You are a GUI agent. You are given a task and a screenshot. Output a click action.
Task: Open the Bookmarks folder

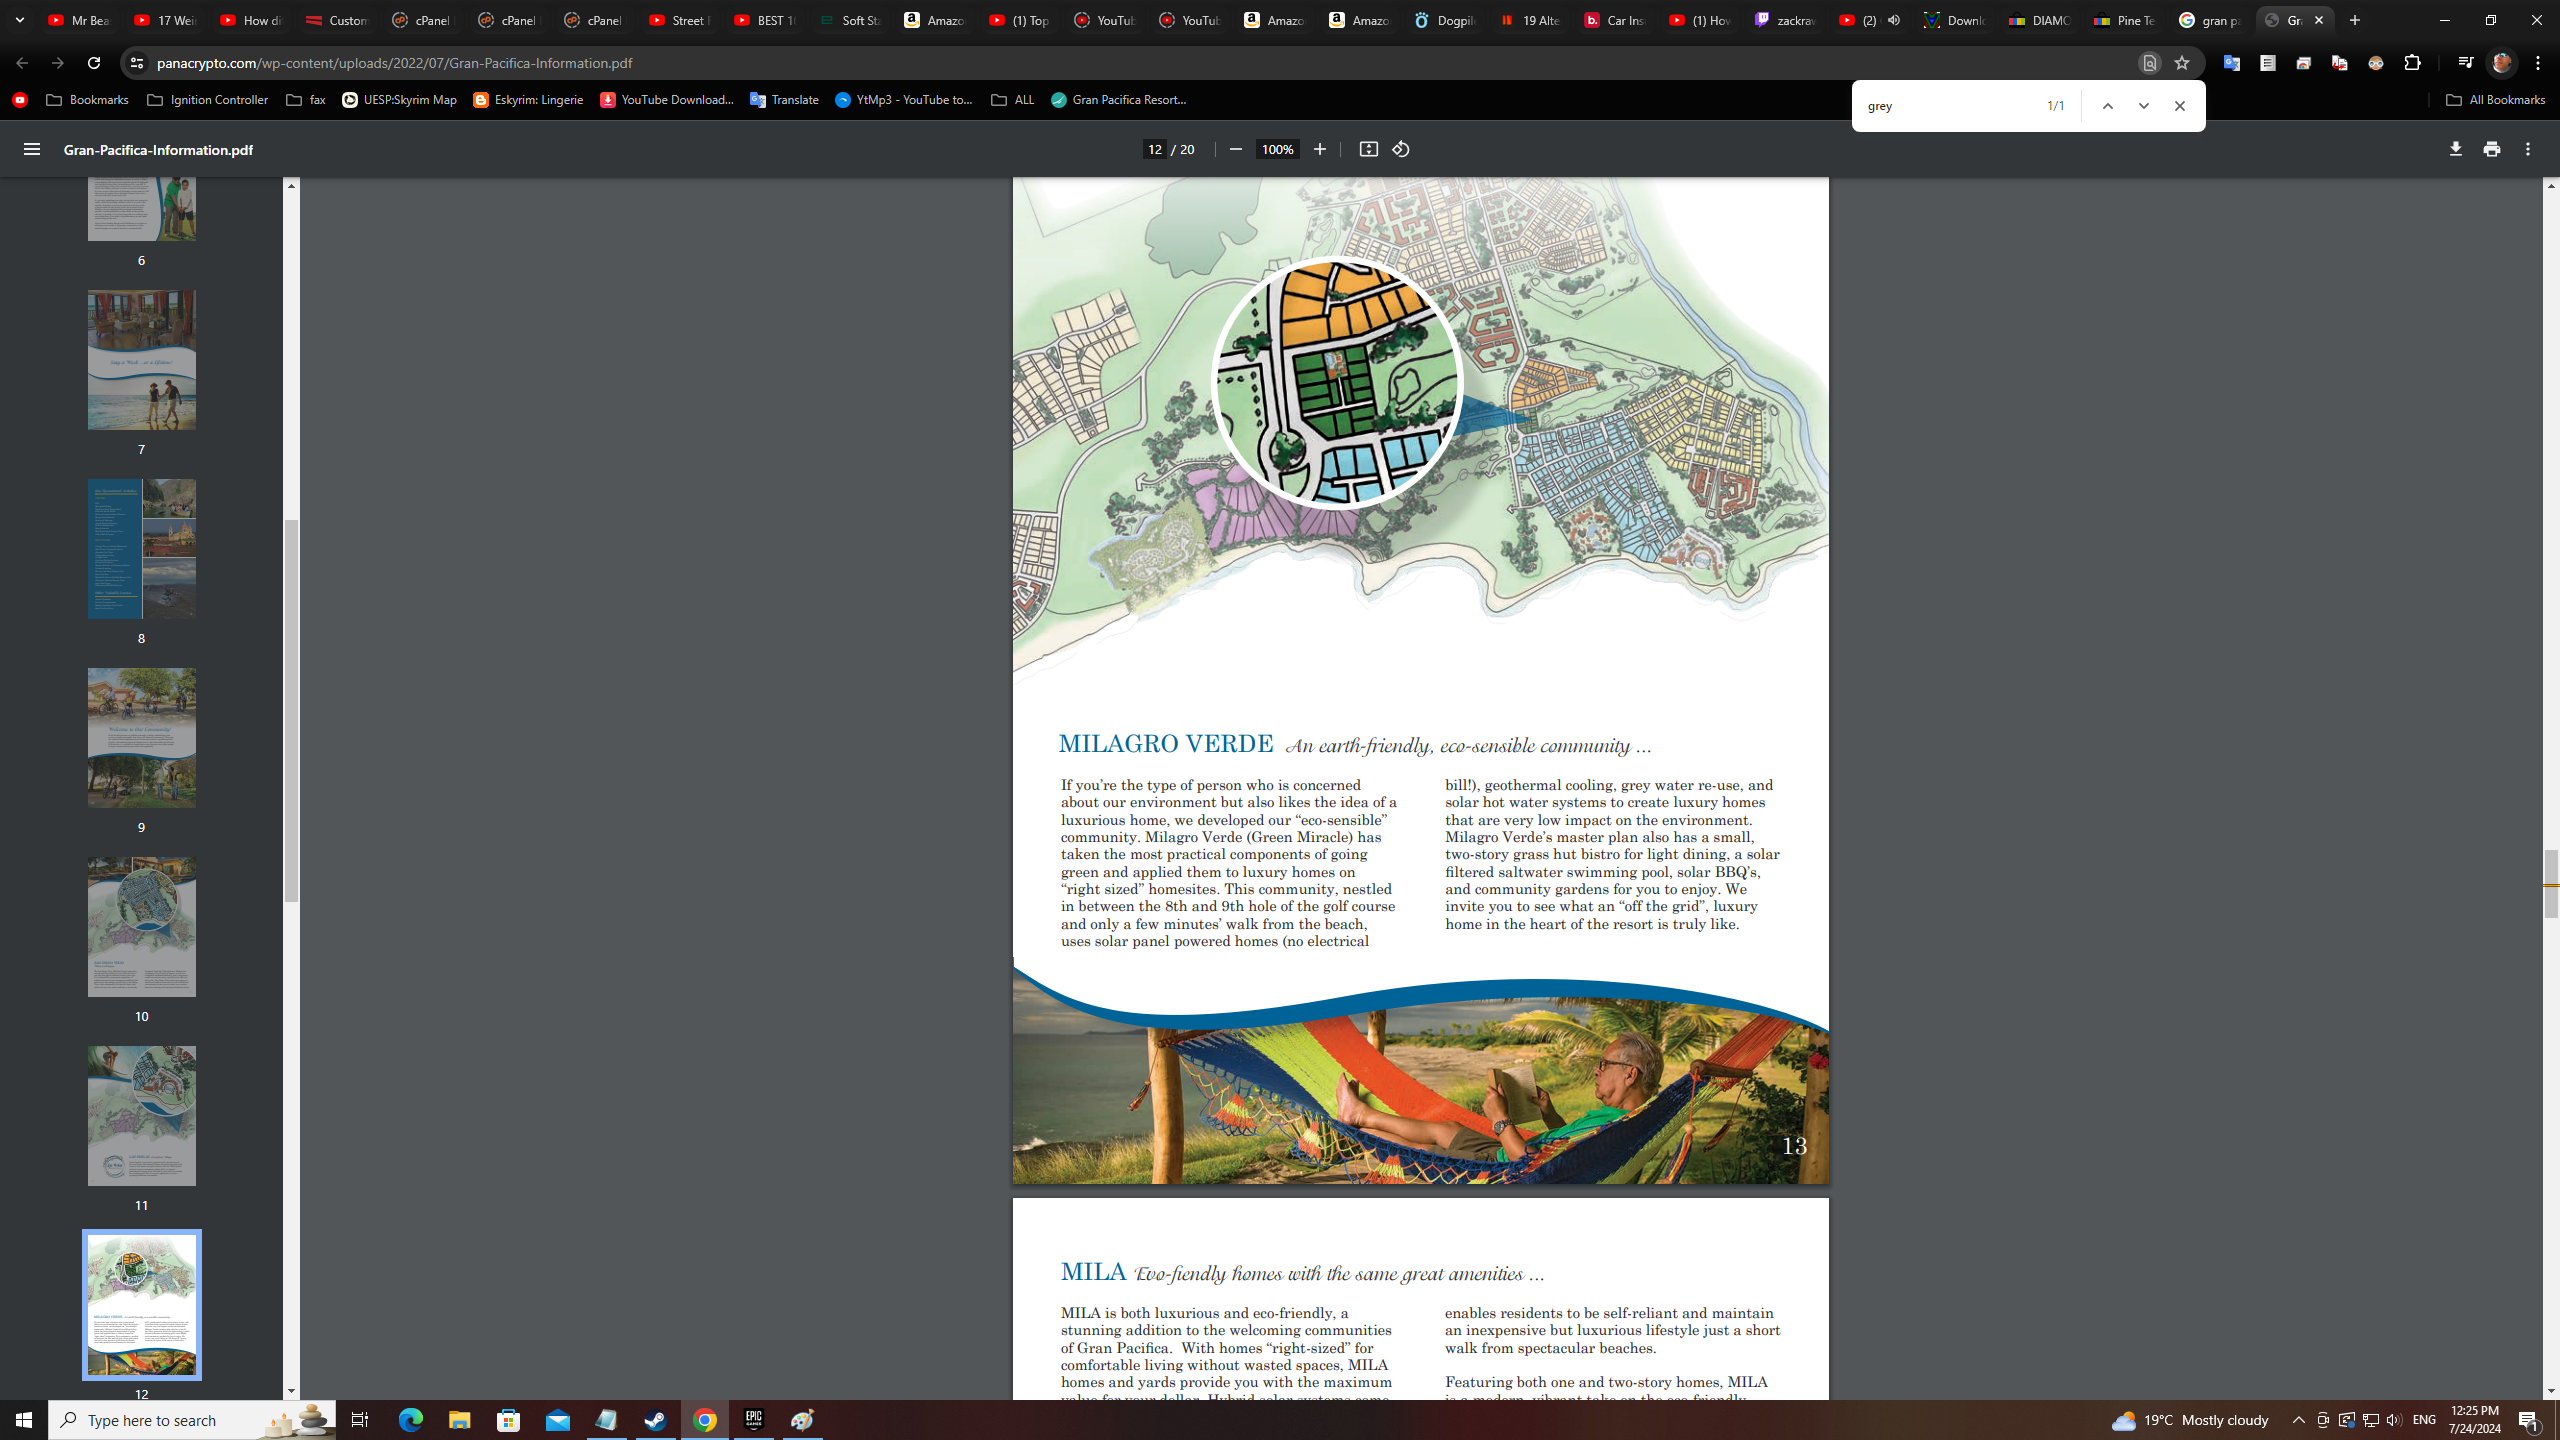(x=87, y=100)
